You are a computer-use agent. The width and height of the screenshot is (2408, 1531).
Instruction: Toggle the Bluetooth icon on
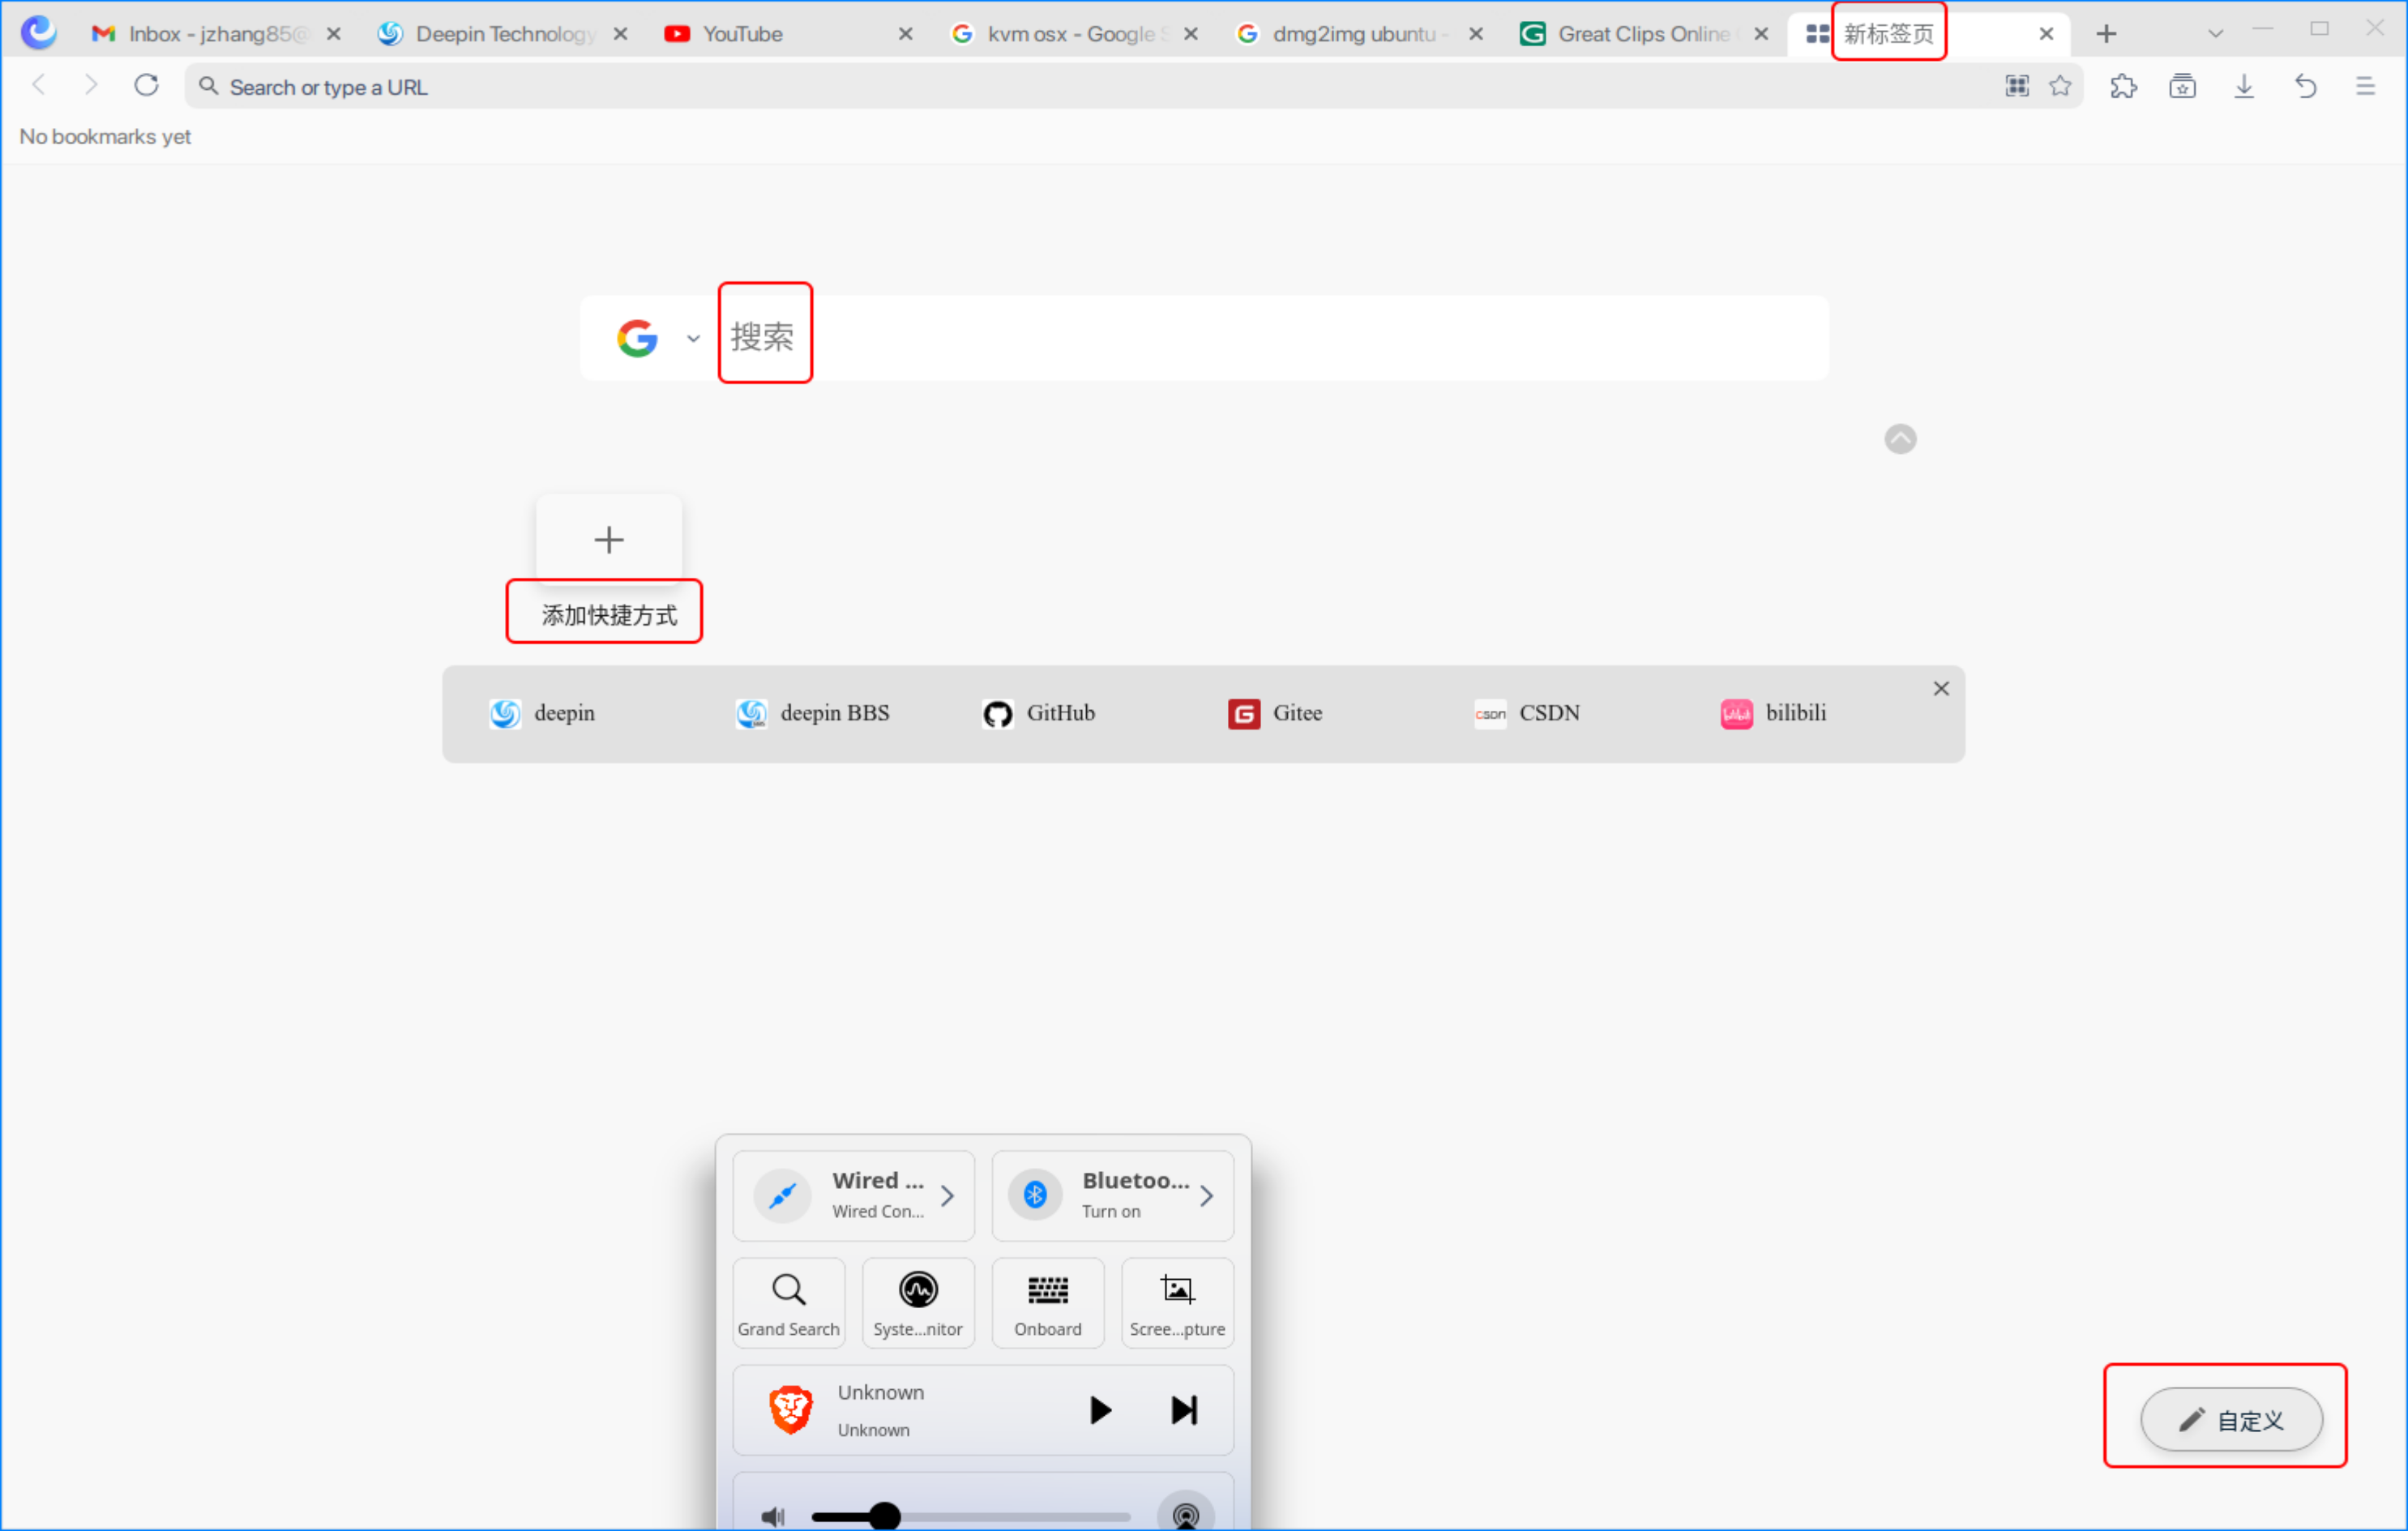(1035, 1195)
